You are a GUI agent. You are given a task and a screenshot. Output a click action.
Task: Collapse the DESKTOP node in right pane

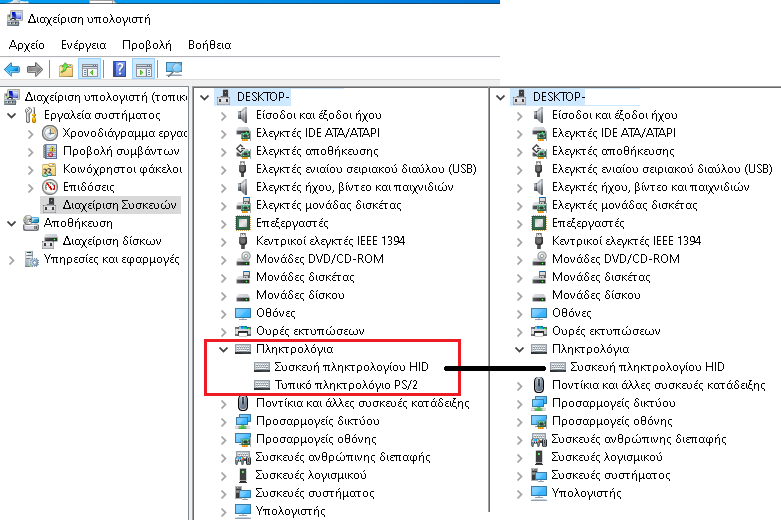click(x=500, y=97)
